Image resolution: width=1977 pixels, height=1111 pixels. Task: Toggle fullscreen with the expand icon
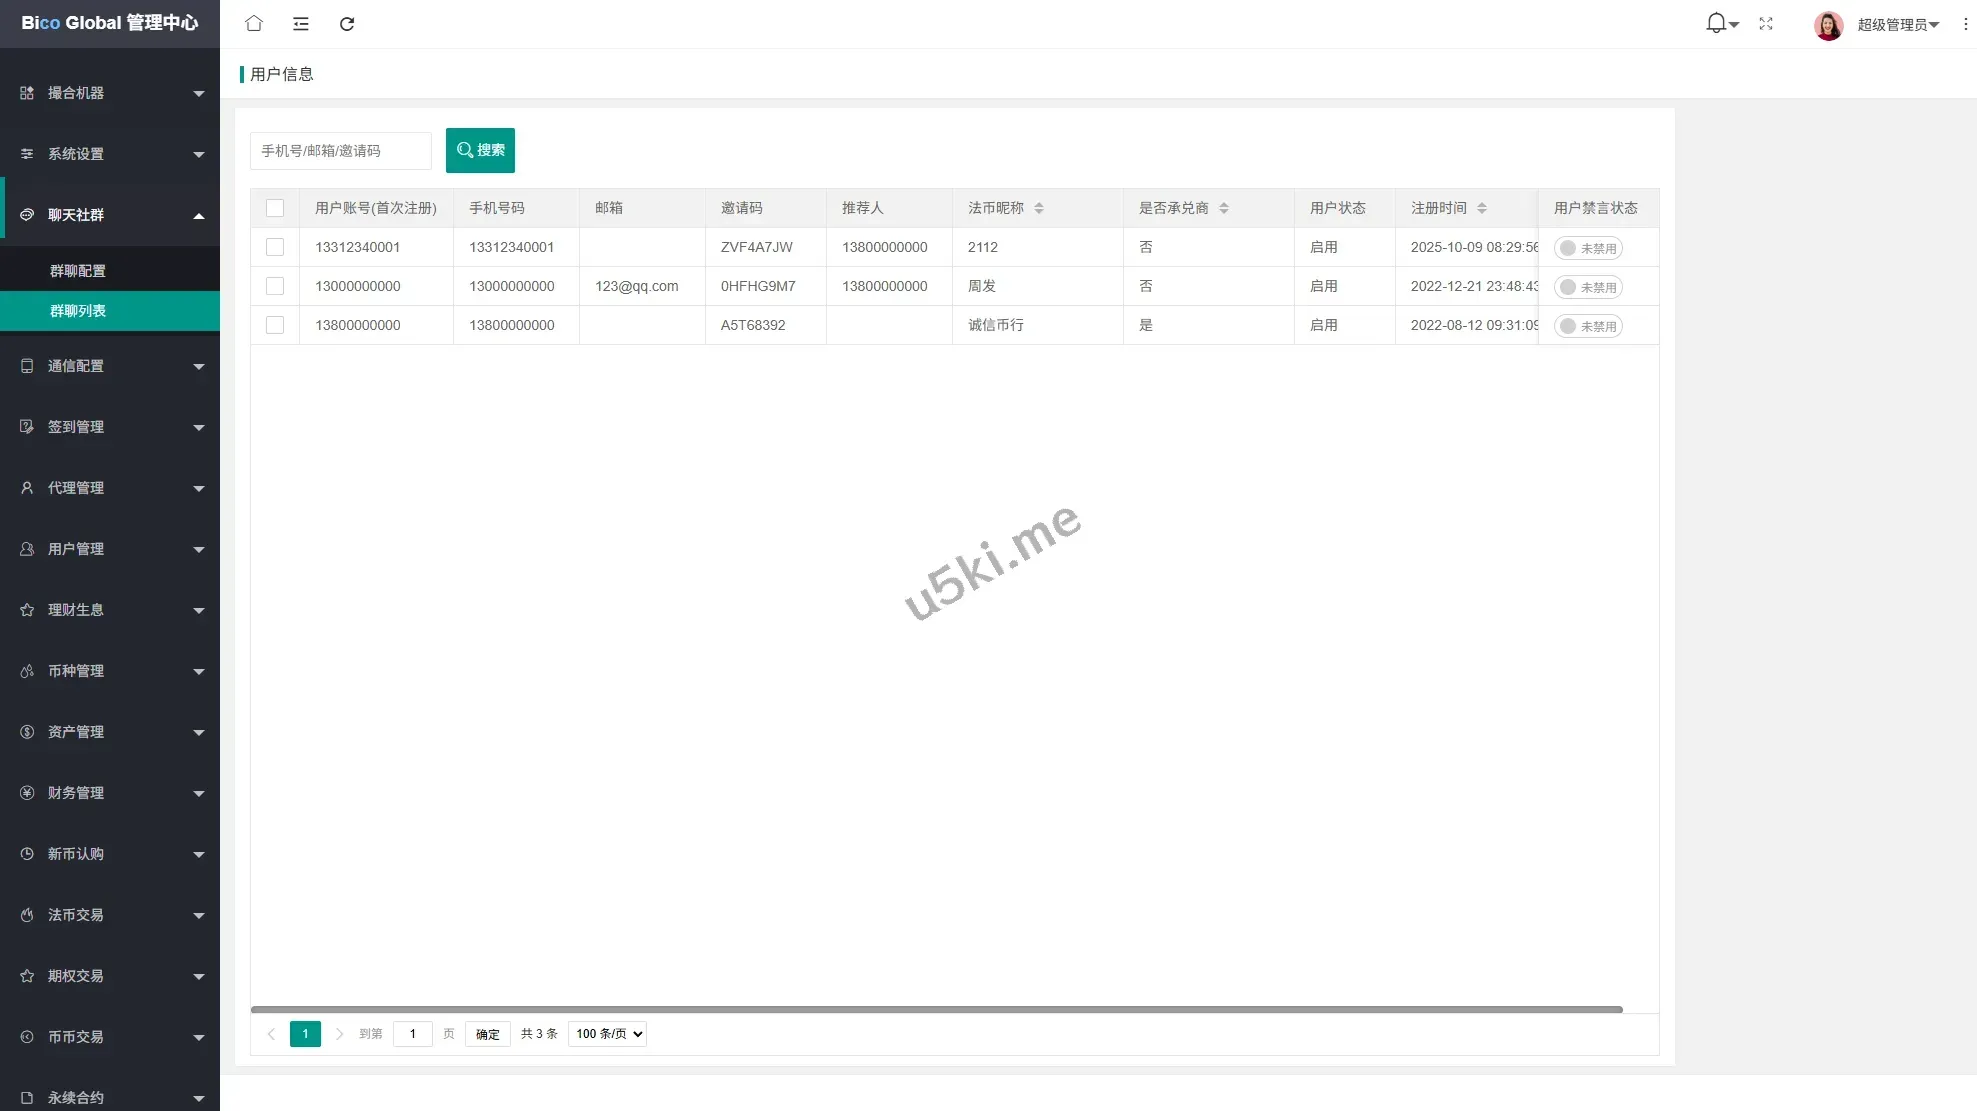[1766, 23]
